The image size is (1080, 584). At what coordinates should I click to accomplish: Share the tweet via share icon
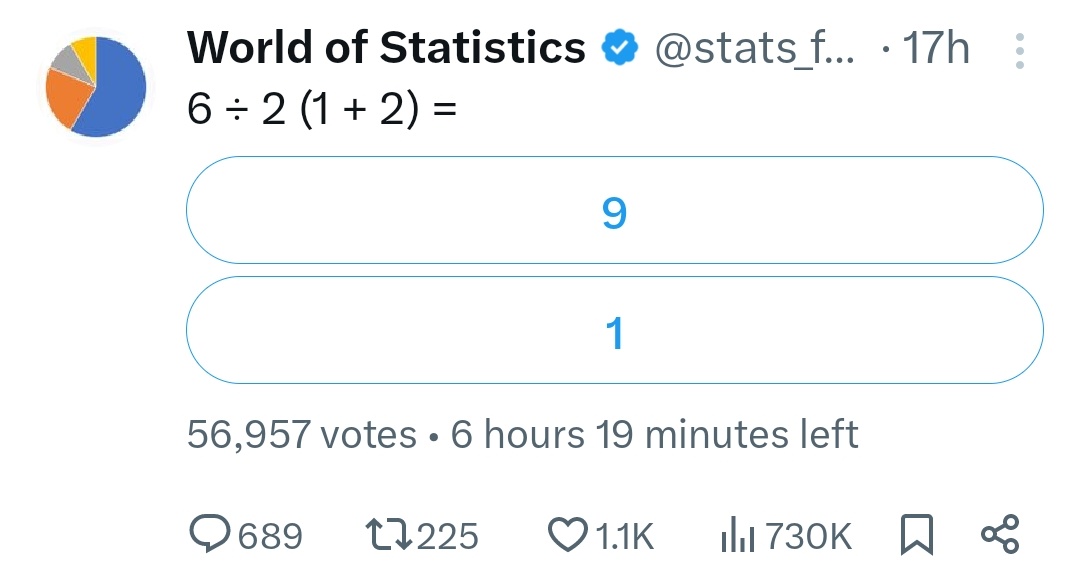coord(1000,535)
